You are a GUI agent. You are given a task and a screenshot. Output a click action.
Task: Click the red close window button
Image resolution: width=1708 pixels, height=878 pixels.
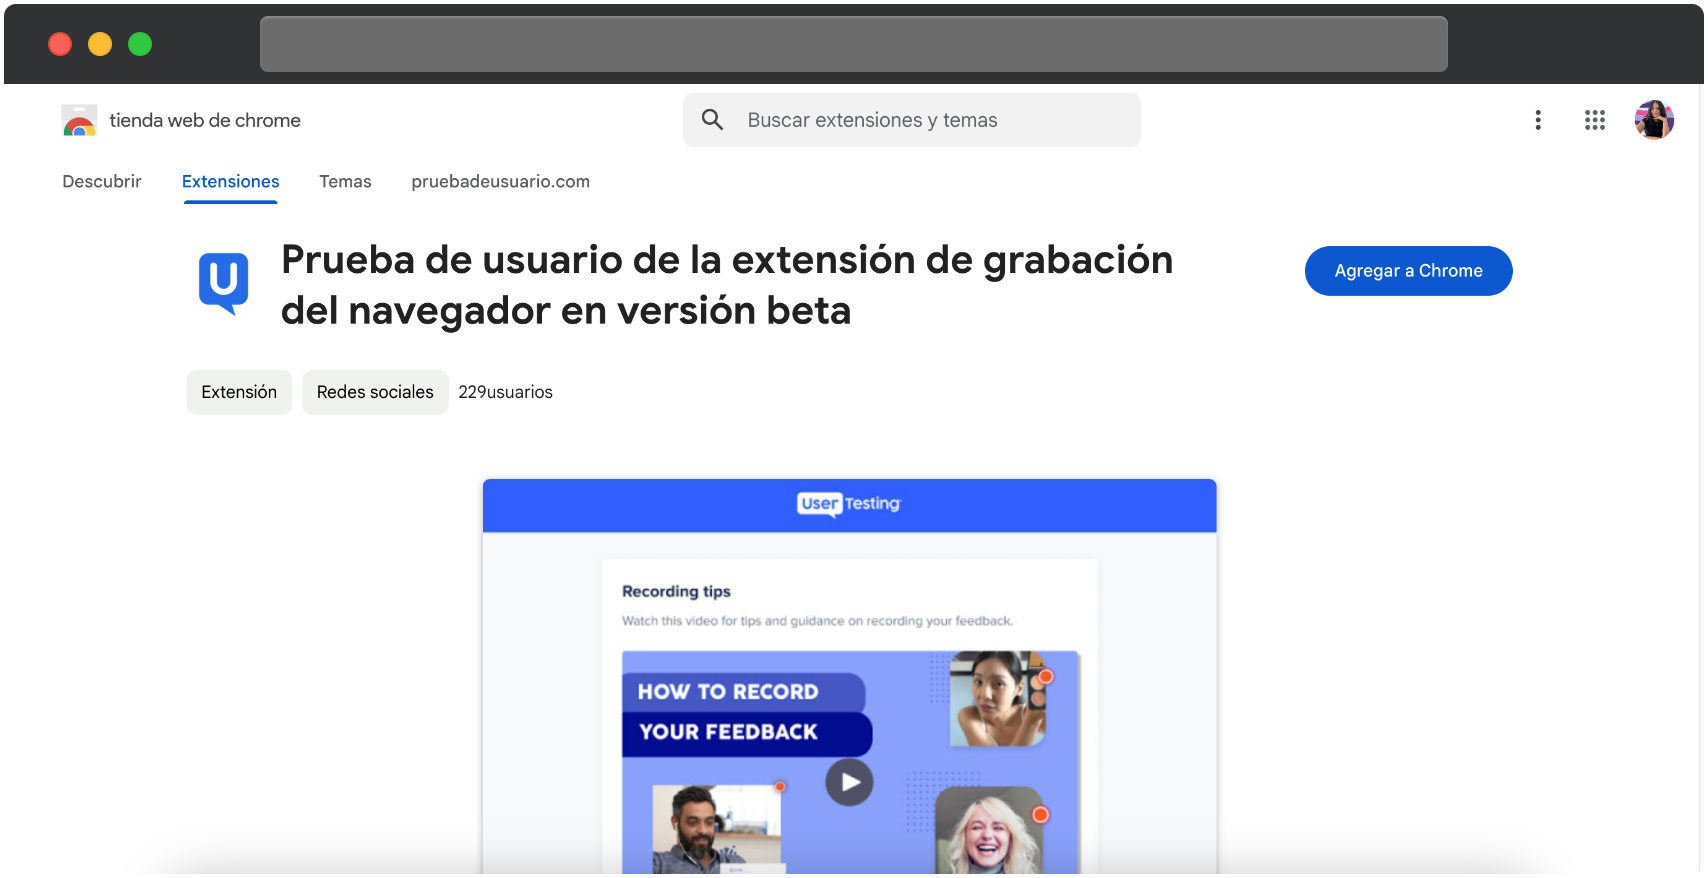click(60, 44)
